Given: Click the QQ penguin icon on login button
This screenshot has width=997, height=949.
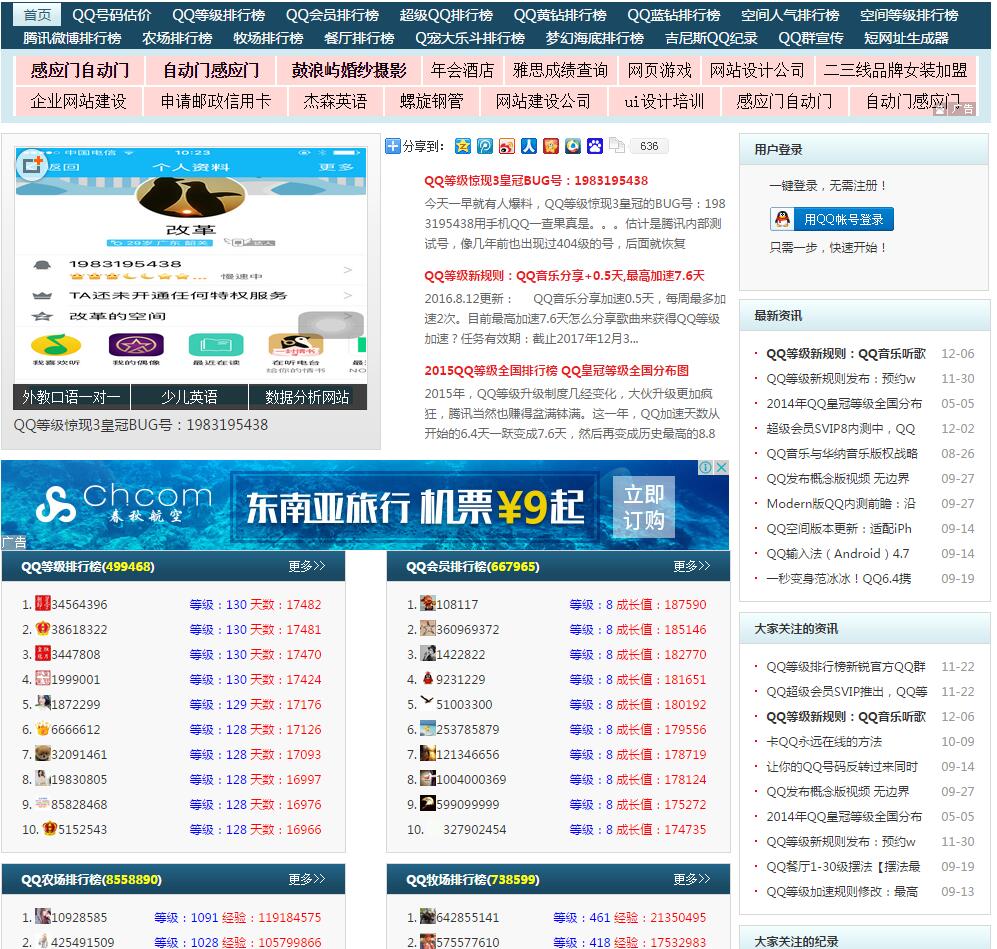Looking at the screenshot, I should point(783,219).
